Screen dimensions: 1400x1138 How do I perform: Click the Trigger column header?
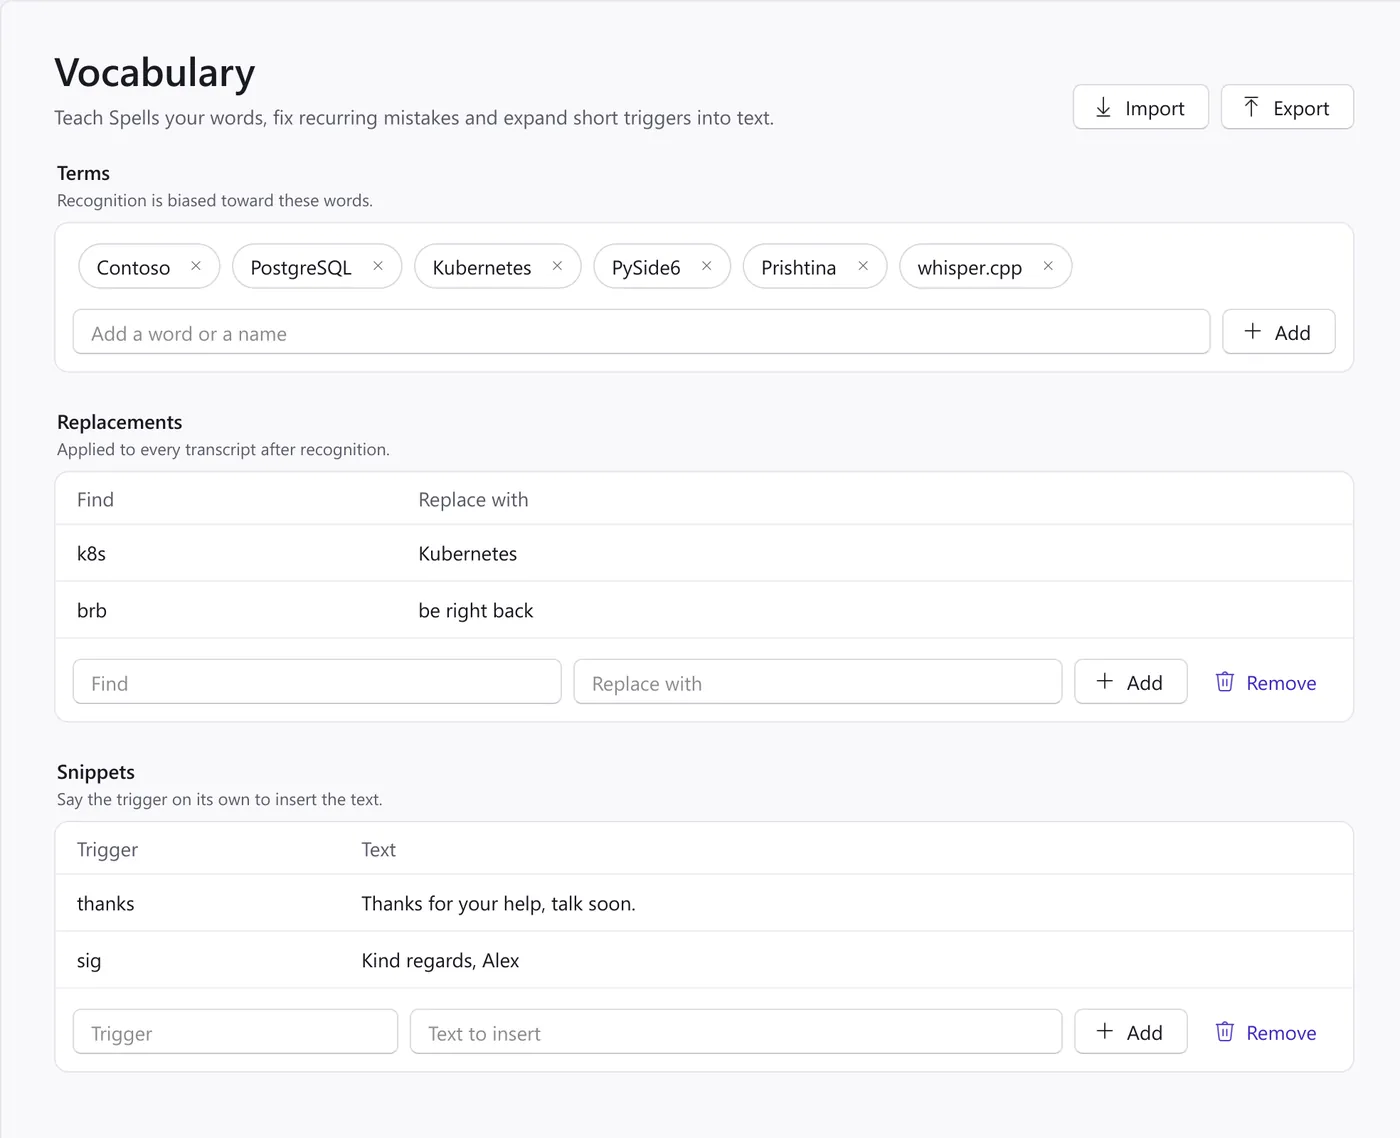click(x=107, y=849)
